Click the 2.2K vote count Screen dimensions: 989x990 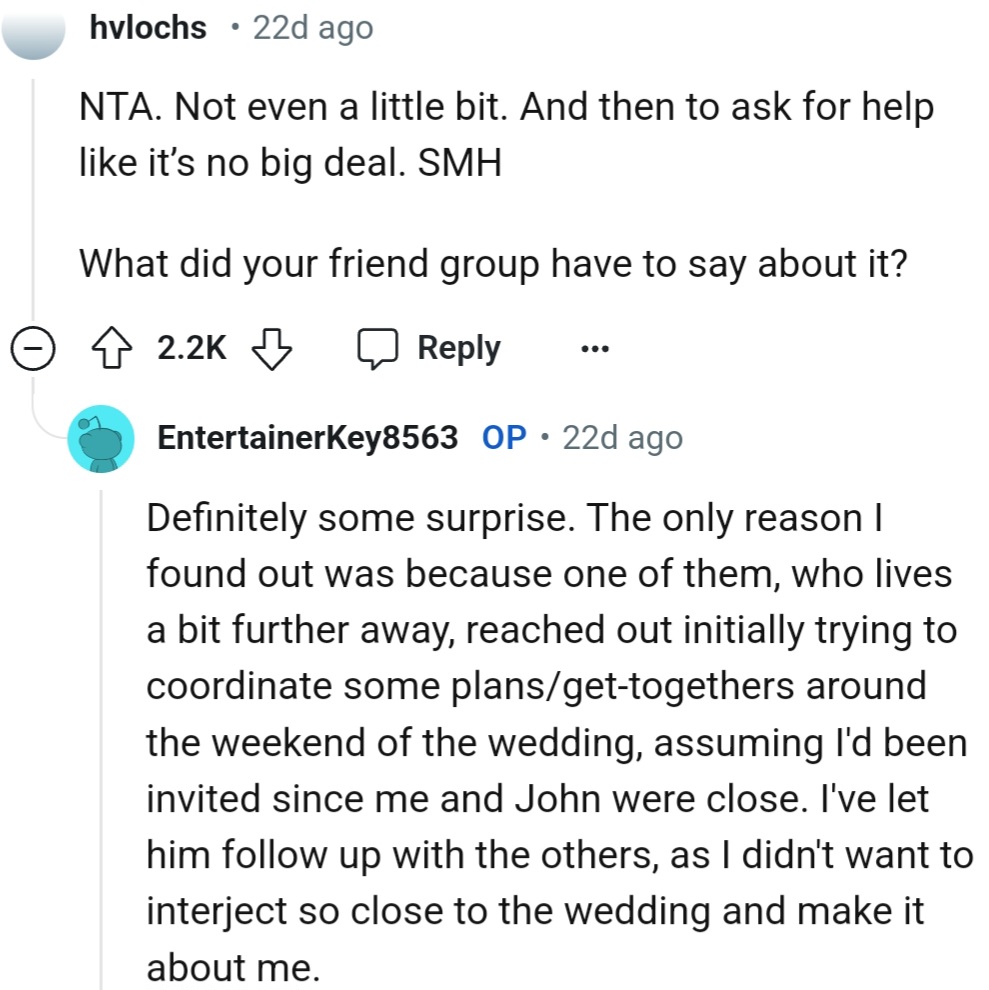click(x=190, y=347)
